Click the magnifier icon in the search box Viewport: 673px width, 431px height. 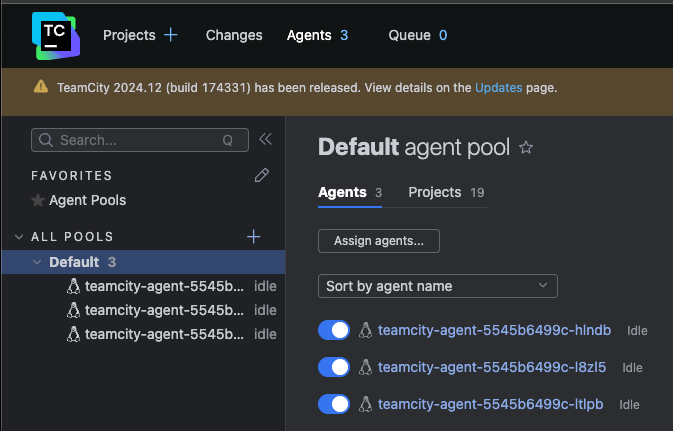[x=46, y=140]
